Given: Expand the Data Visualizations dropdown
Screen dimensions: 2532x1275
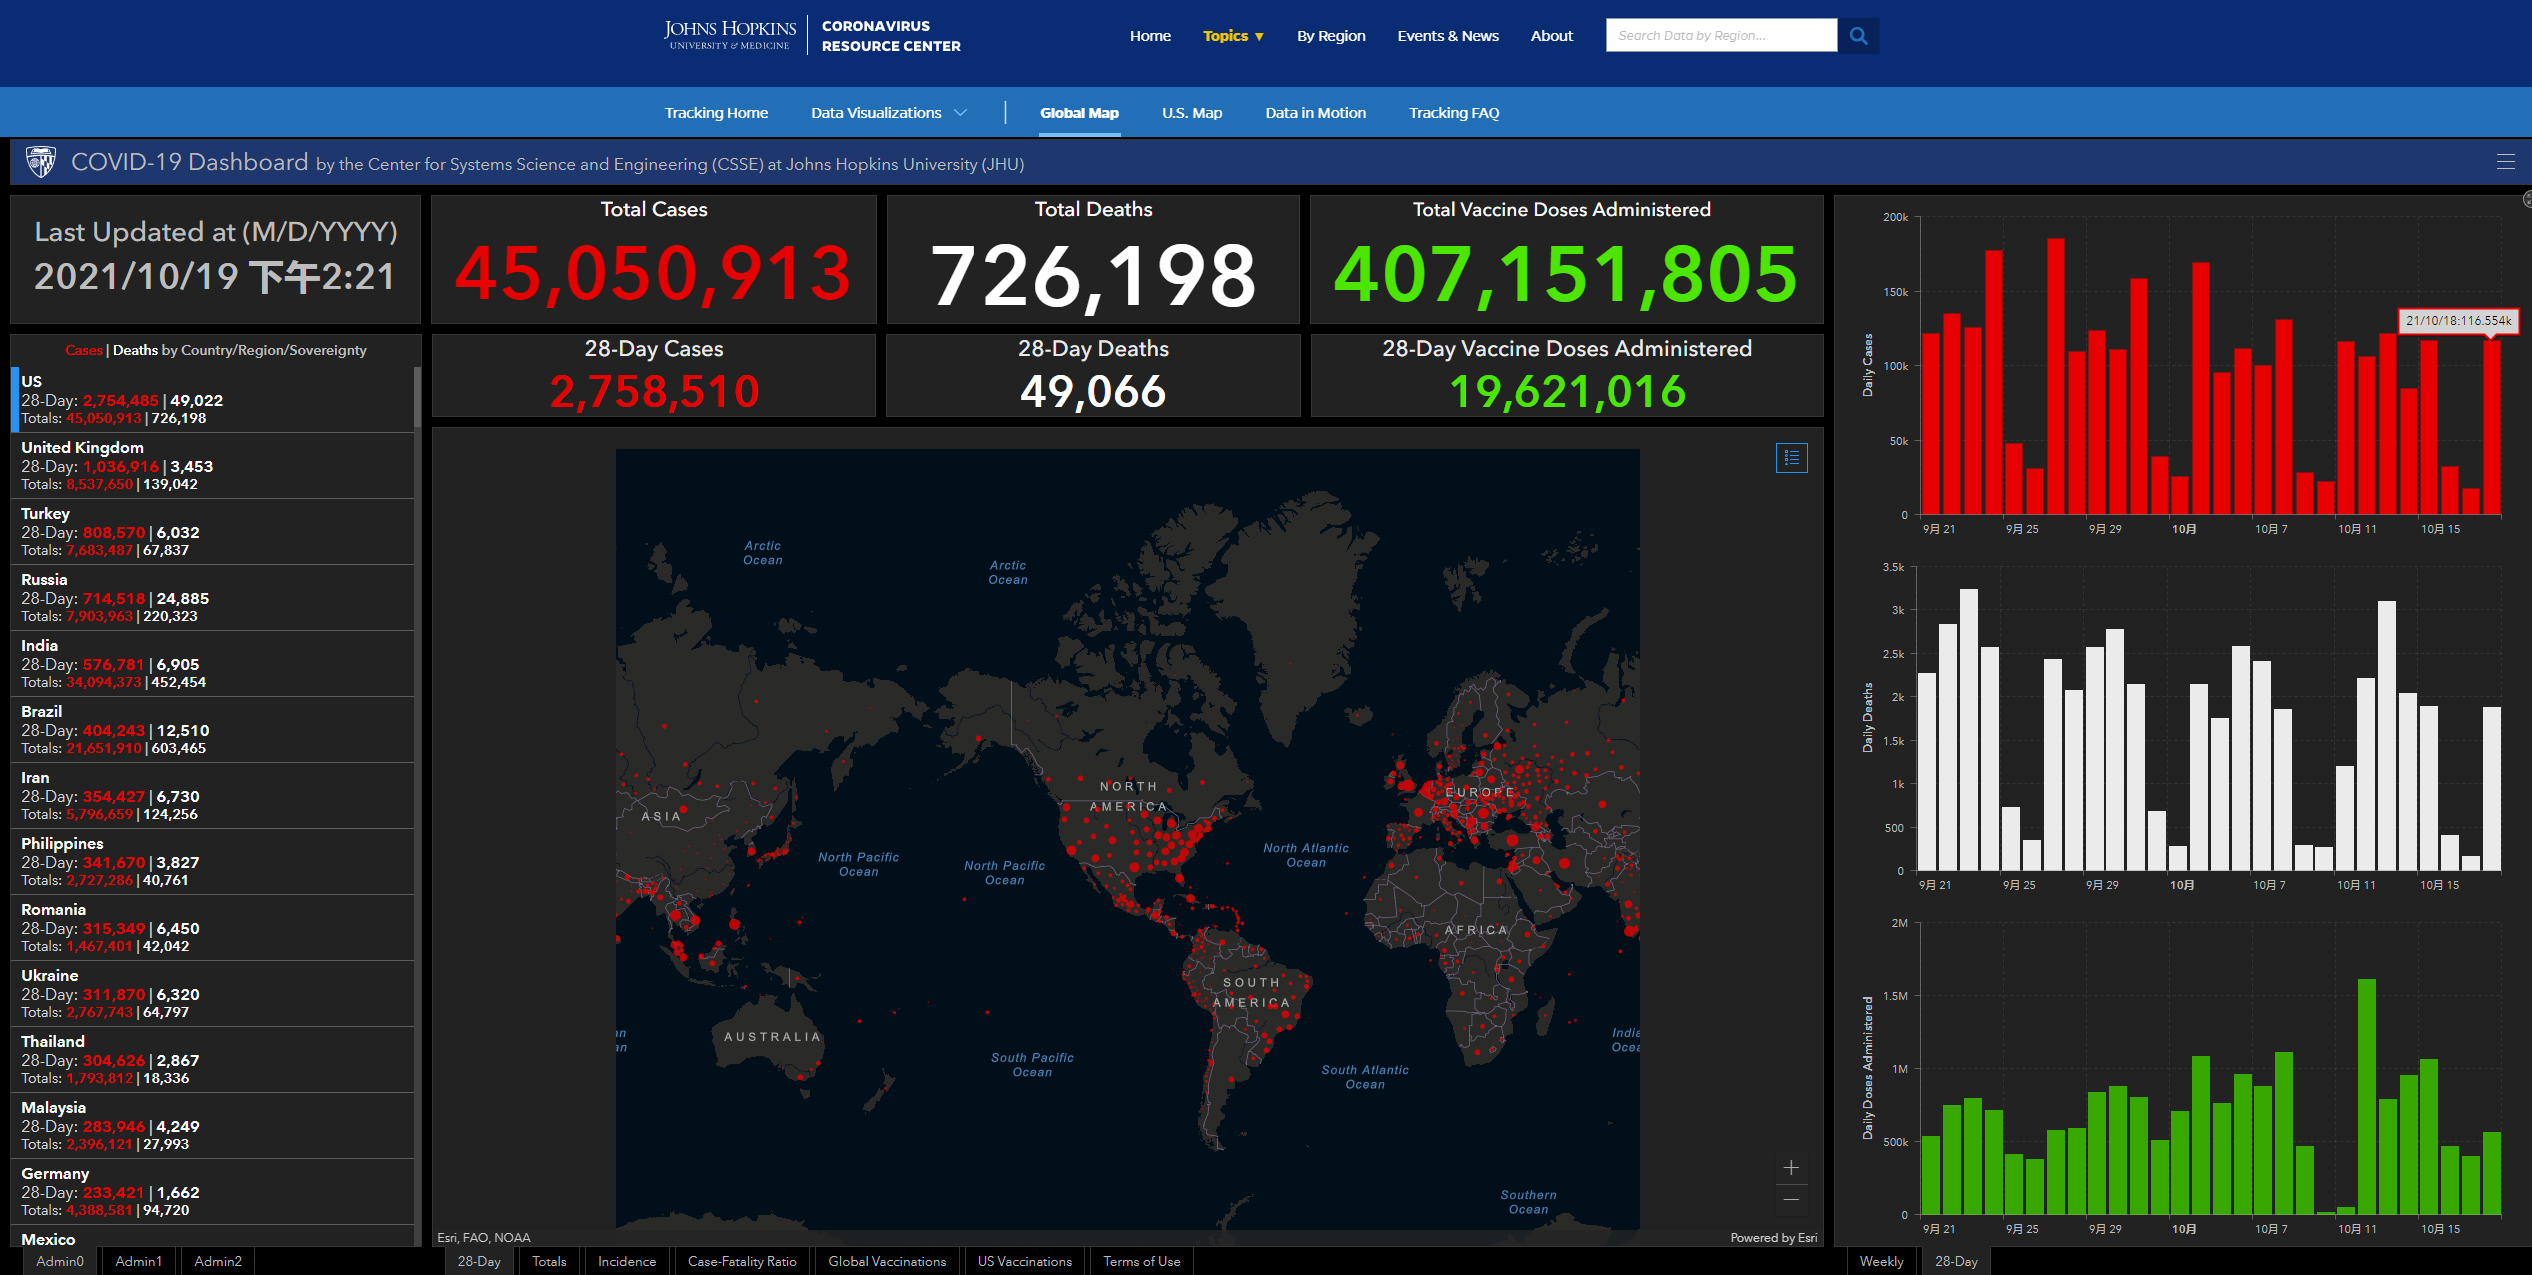Looking at the screenshot, I should pyautogui.click(x=888, y=113).
